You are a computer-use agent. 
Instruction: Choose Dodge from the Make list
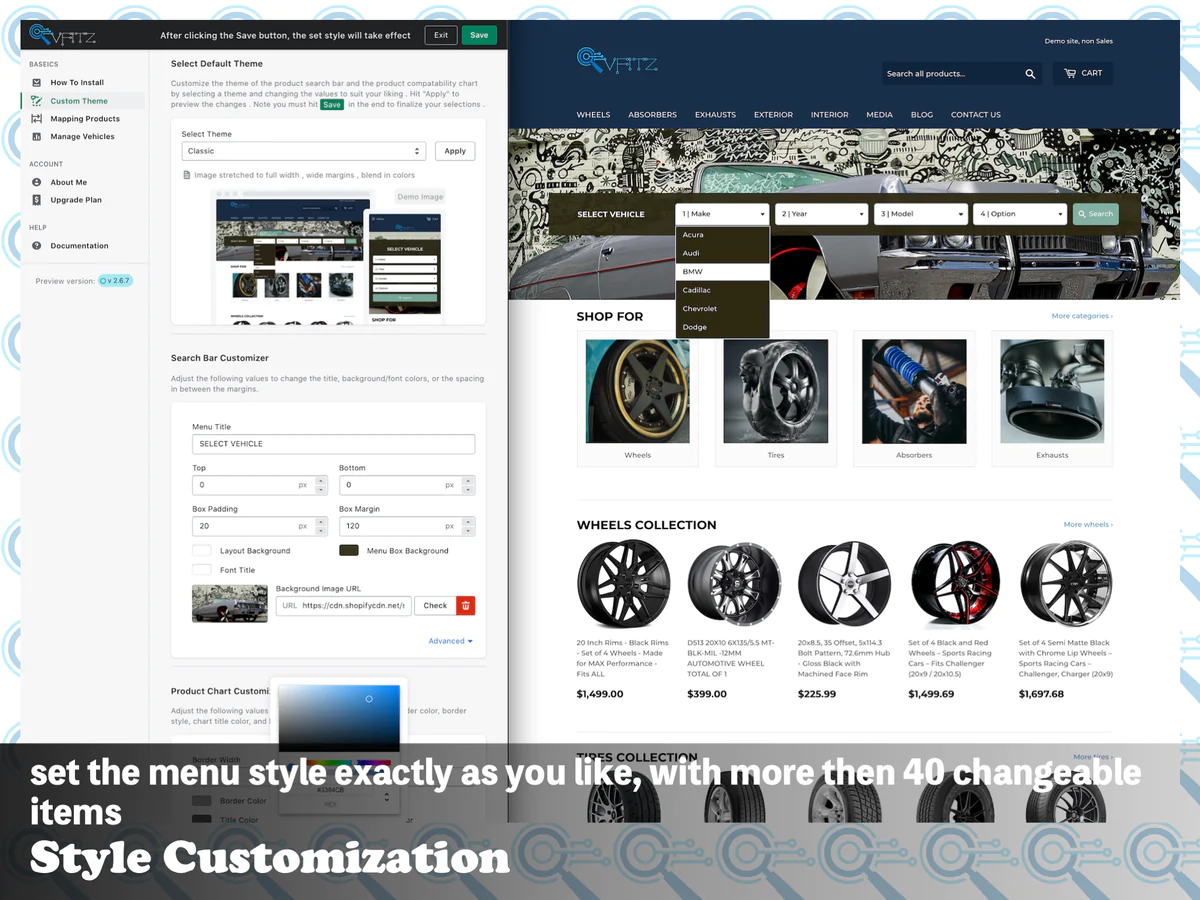[722, 327]
